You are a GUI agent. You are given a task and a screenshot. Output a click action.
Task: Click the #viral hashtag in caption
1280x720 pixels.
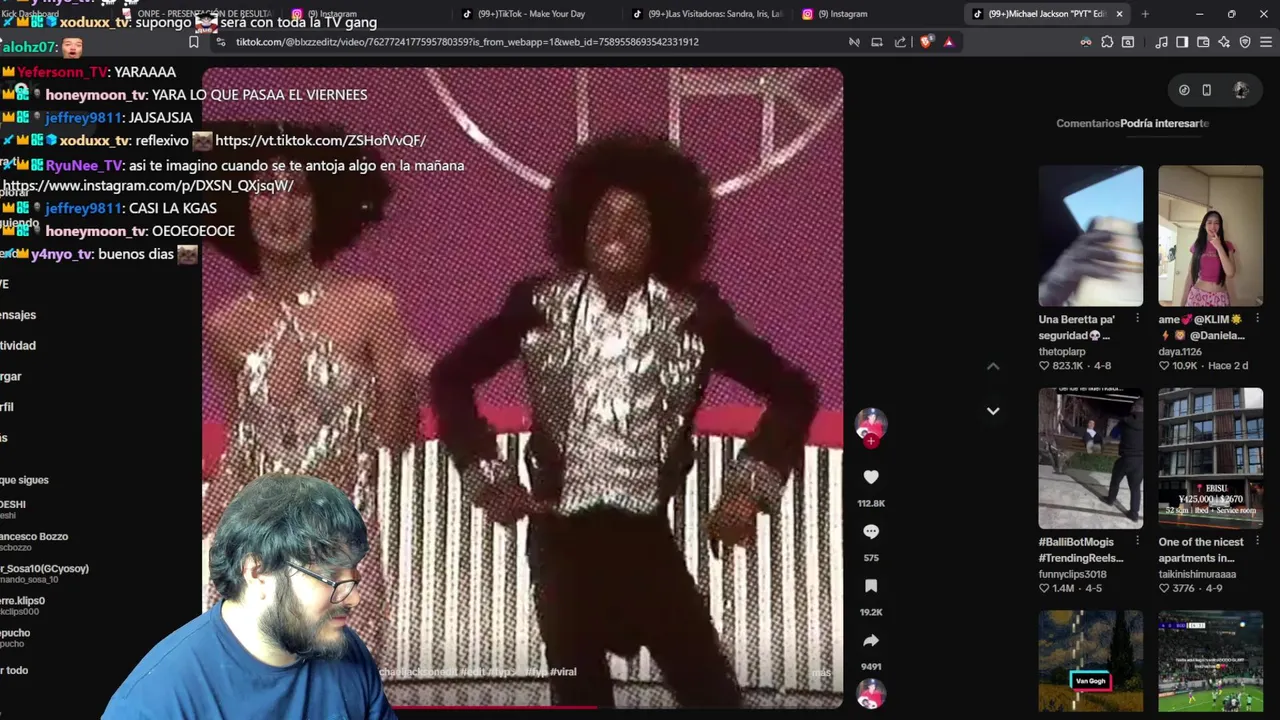point(563,672)
